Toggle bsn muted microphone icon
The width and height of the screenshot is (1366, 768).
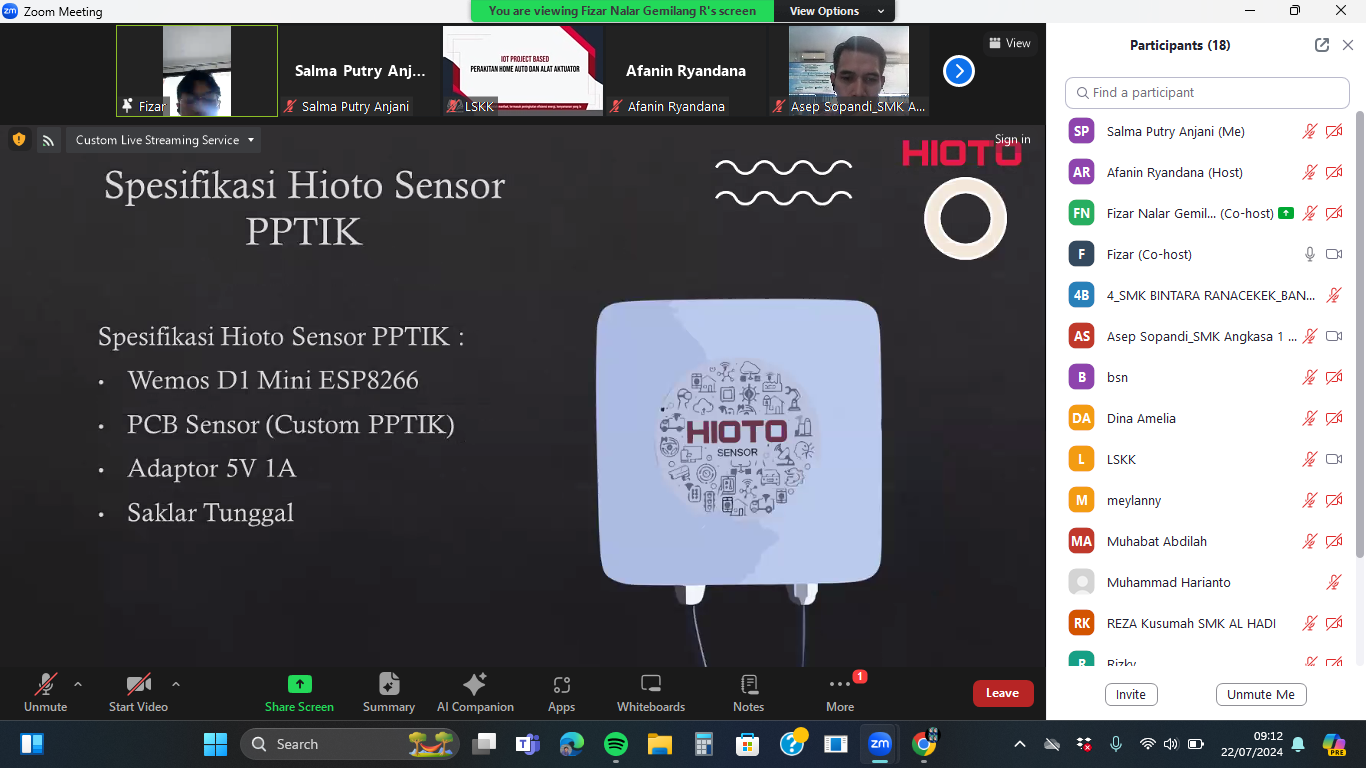[x=1309, y=377]
